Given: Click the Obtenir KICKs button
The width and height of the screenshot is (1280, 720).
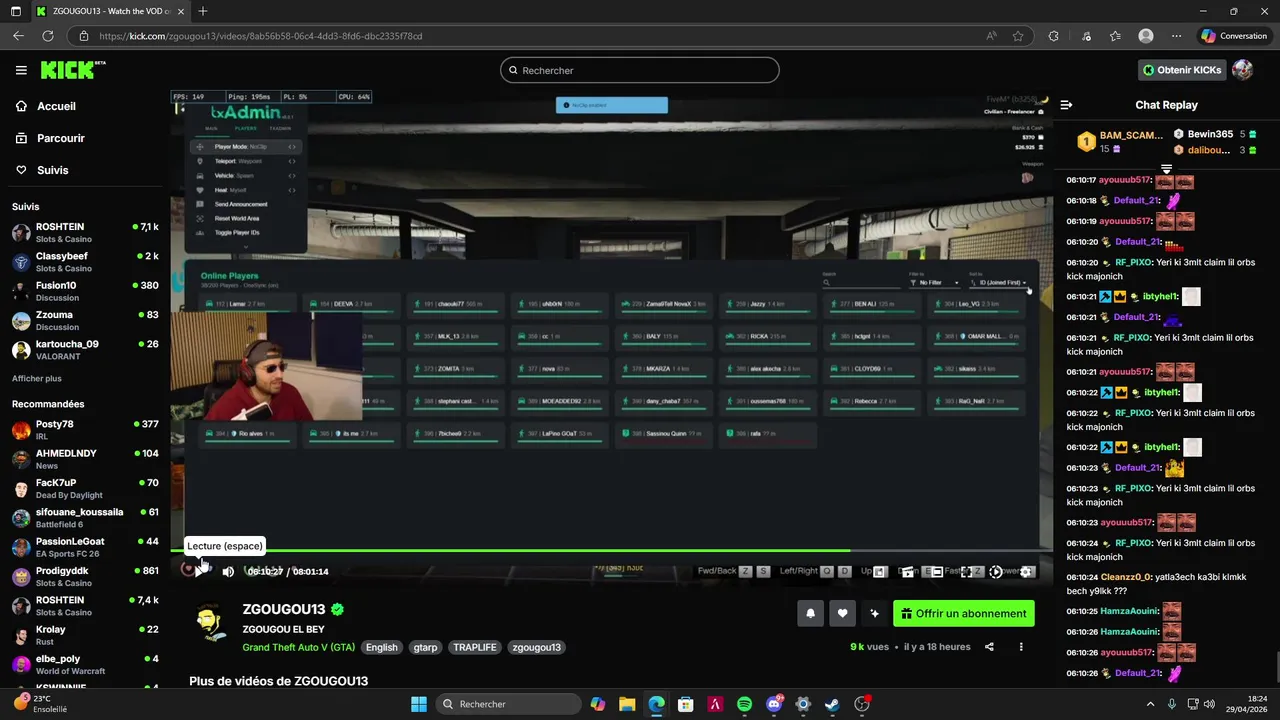Looking at the screenshot, I should click(x=1183, y=70).
